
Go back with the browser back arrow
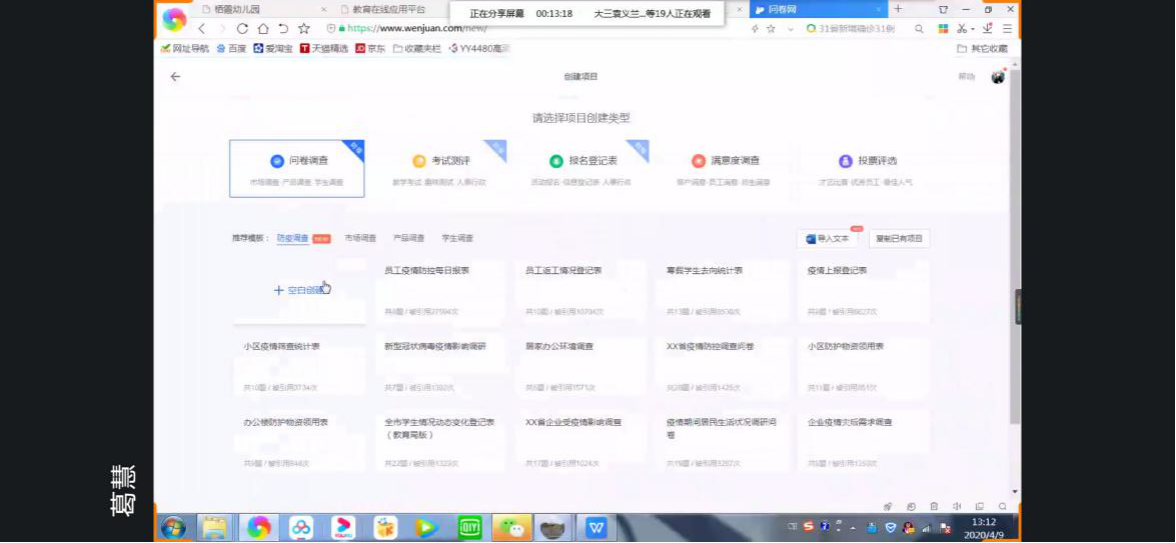pyautogui.click(x=201, y=28)
